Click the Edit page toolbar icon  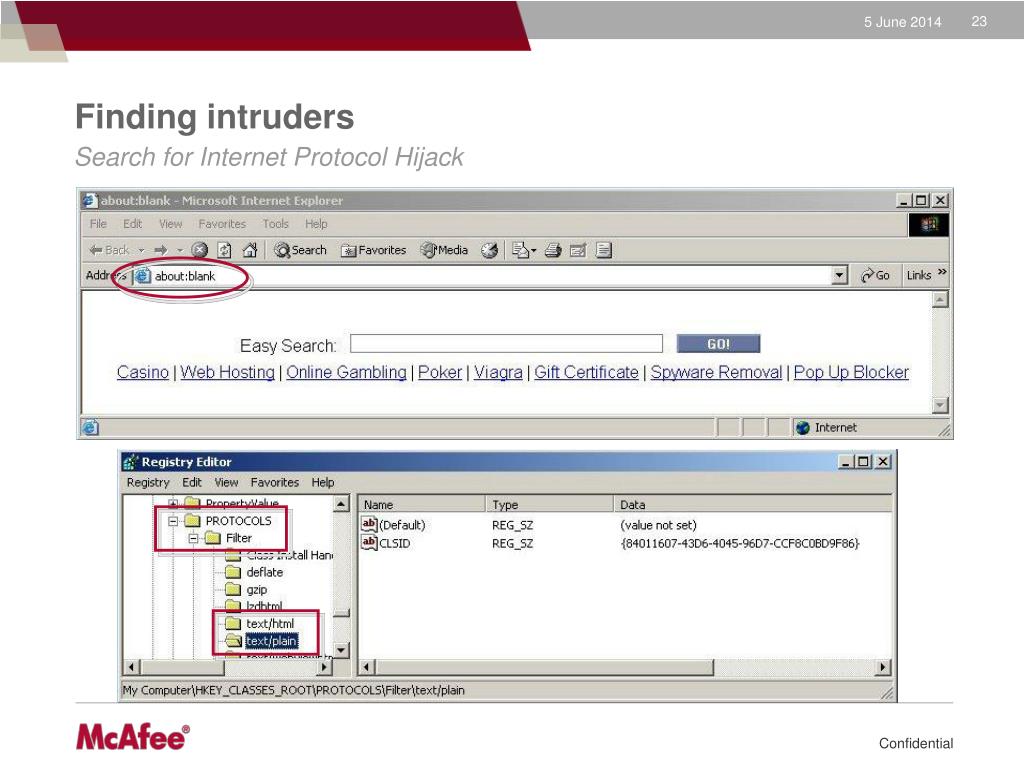coord(578,250)
